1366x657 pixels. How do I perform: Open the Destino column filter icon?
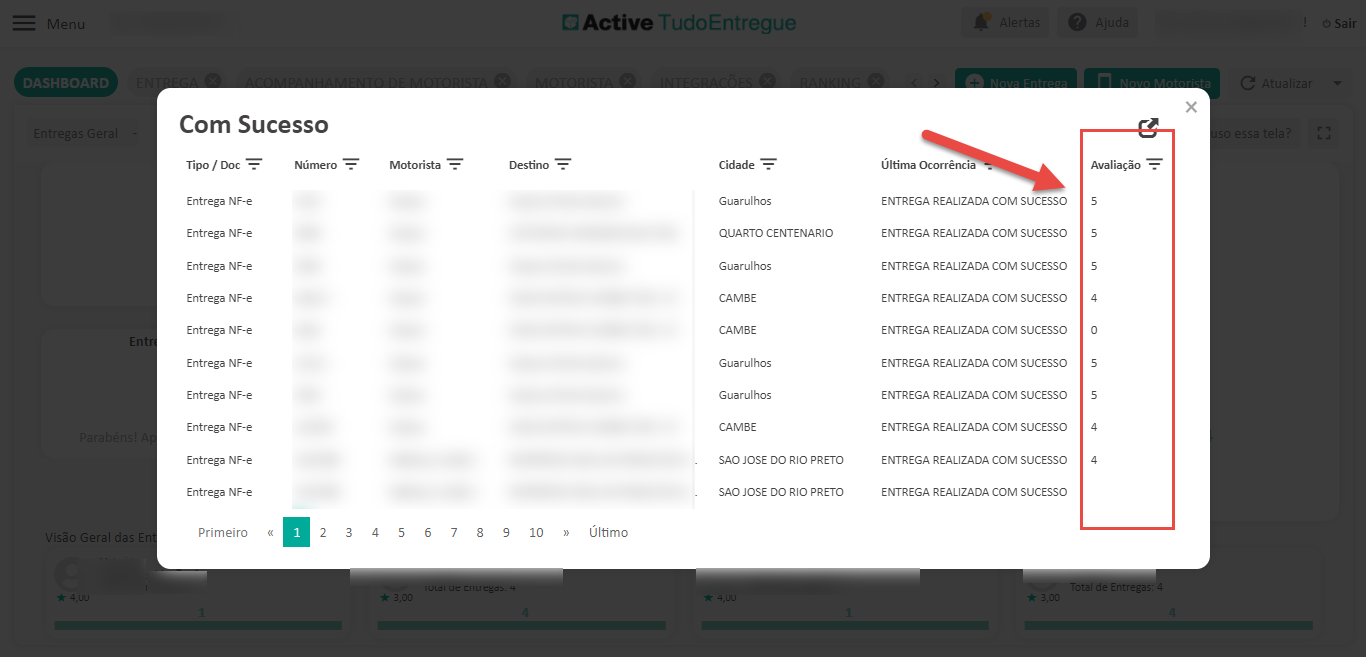[563, 164]
